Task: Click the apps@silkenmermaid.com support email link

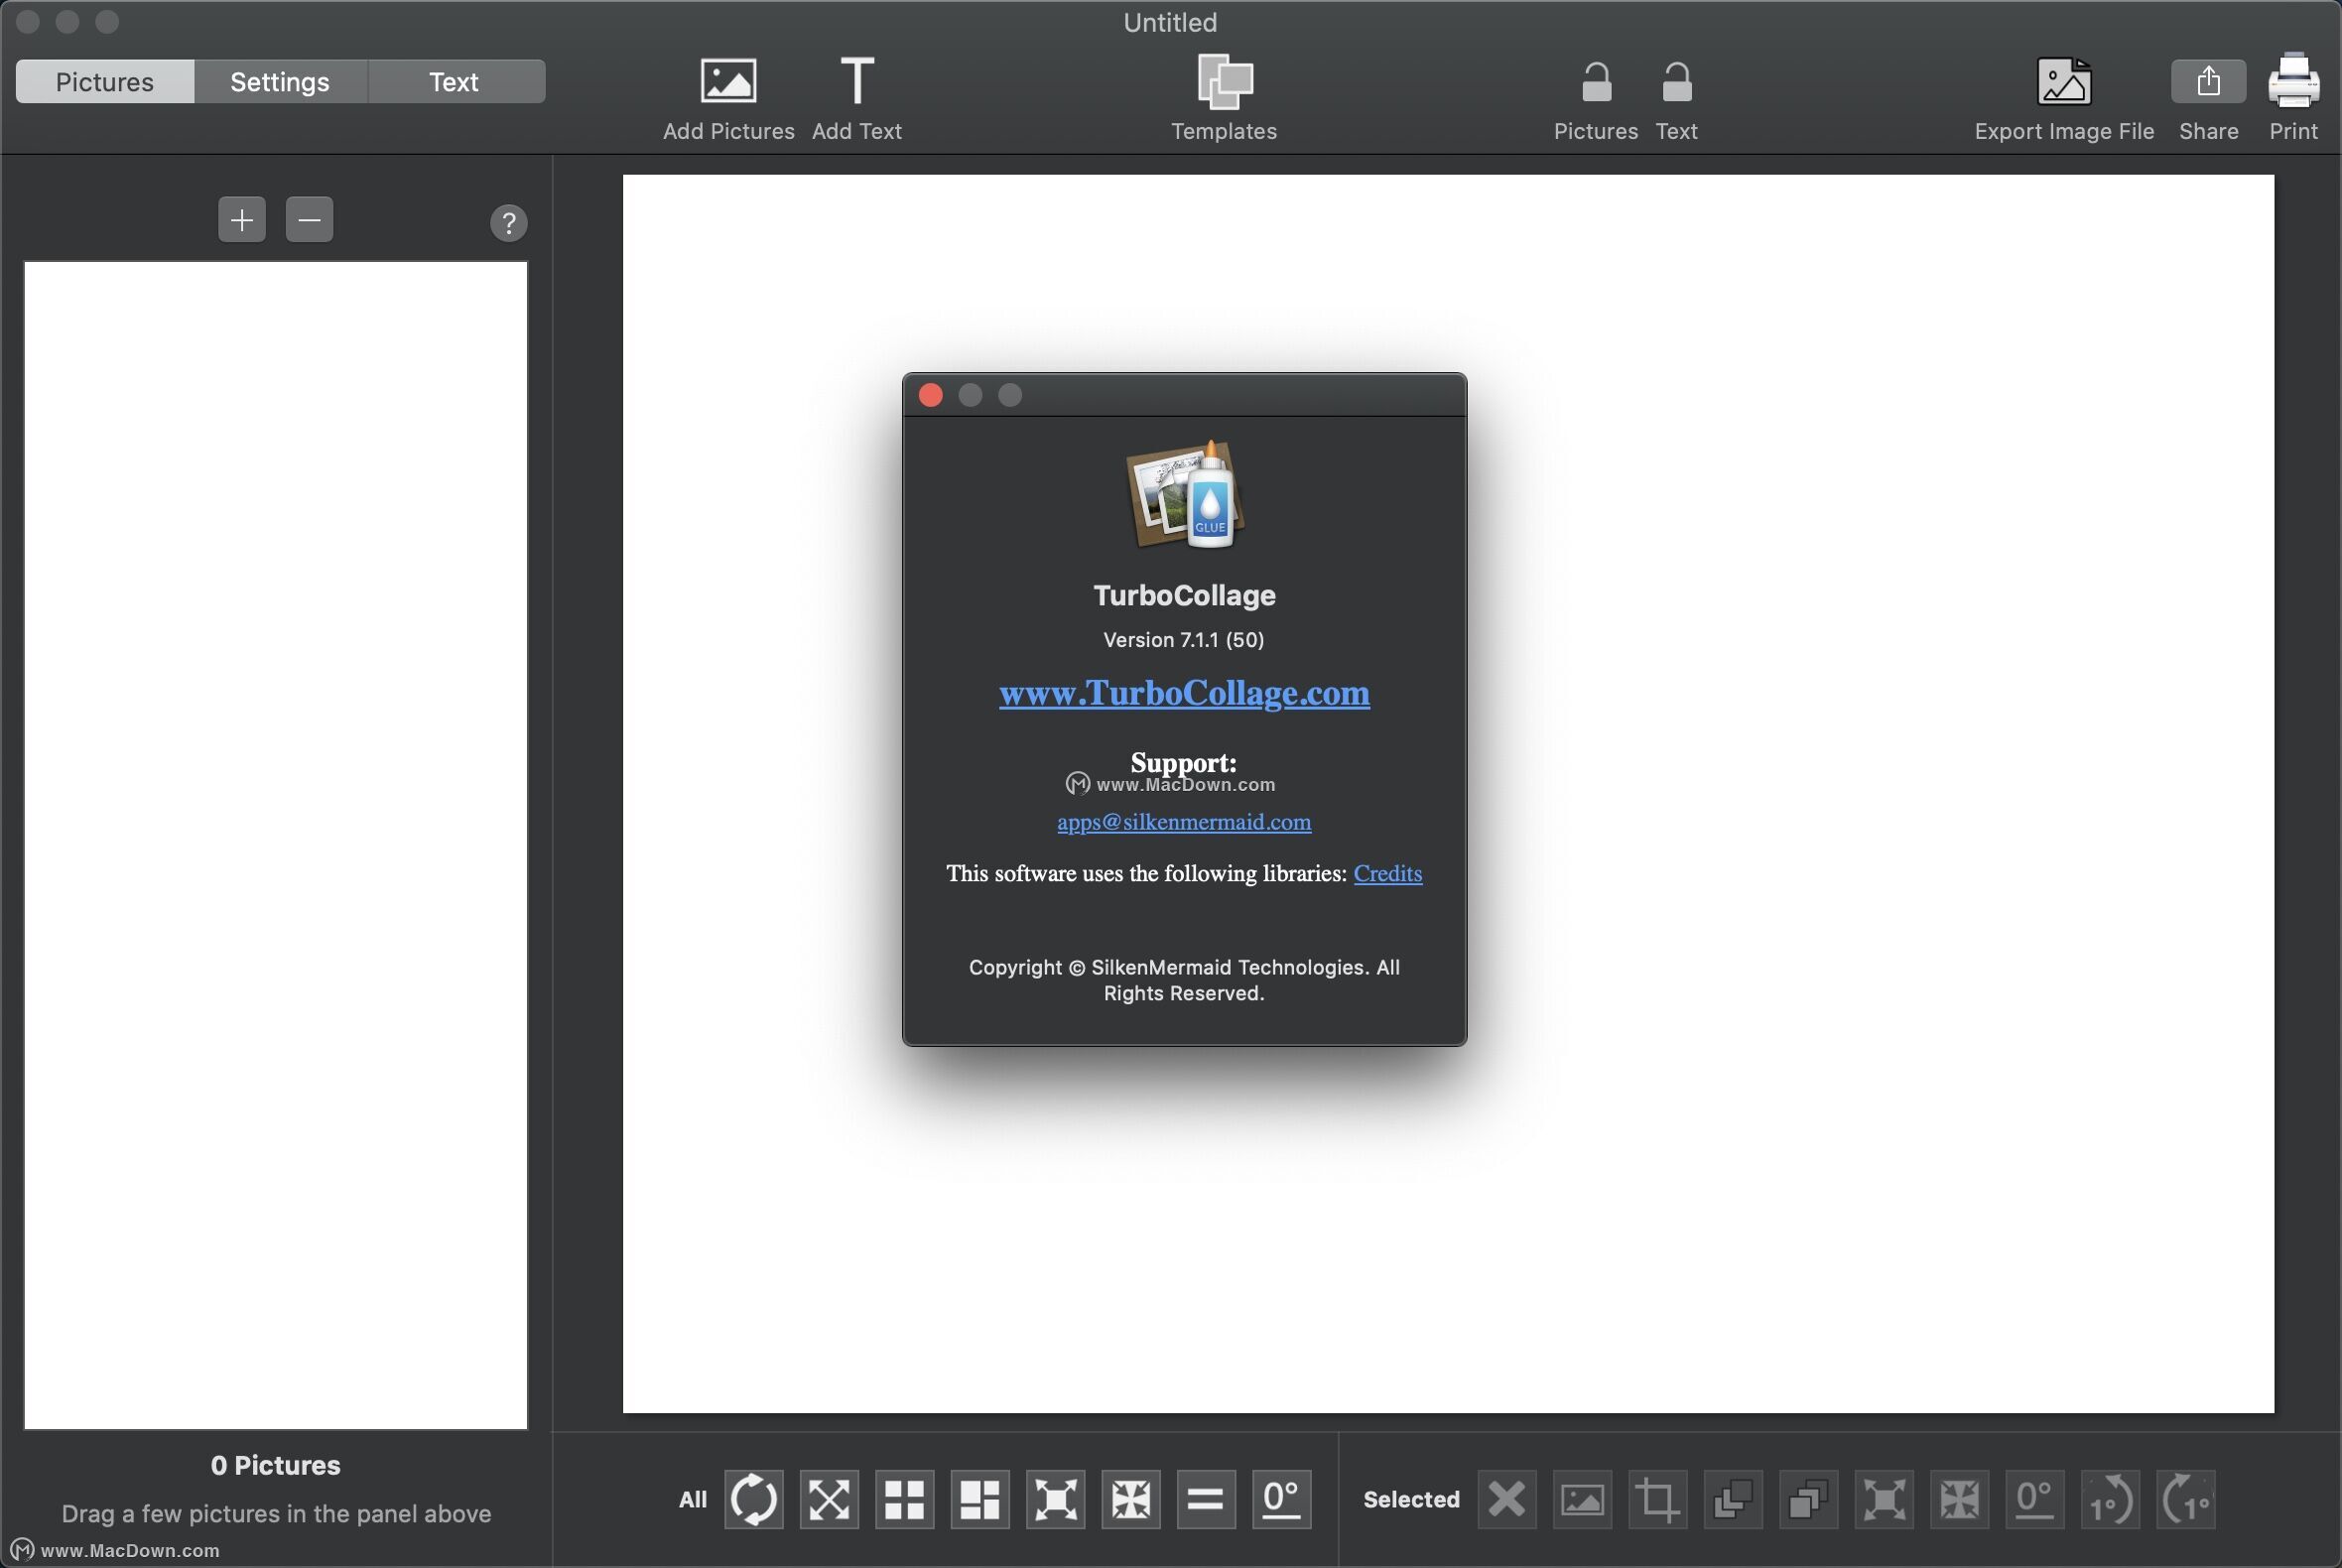Action: 1184,822
